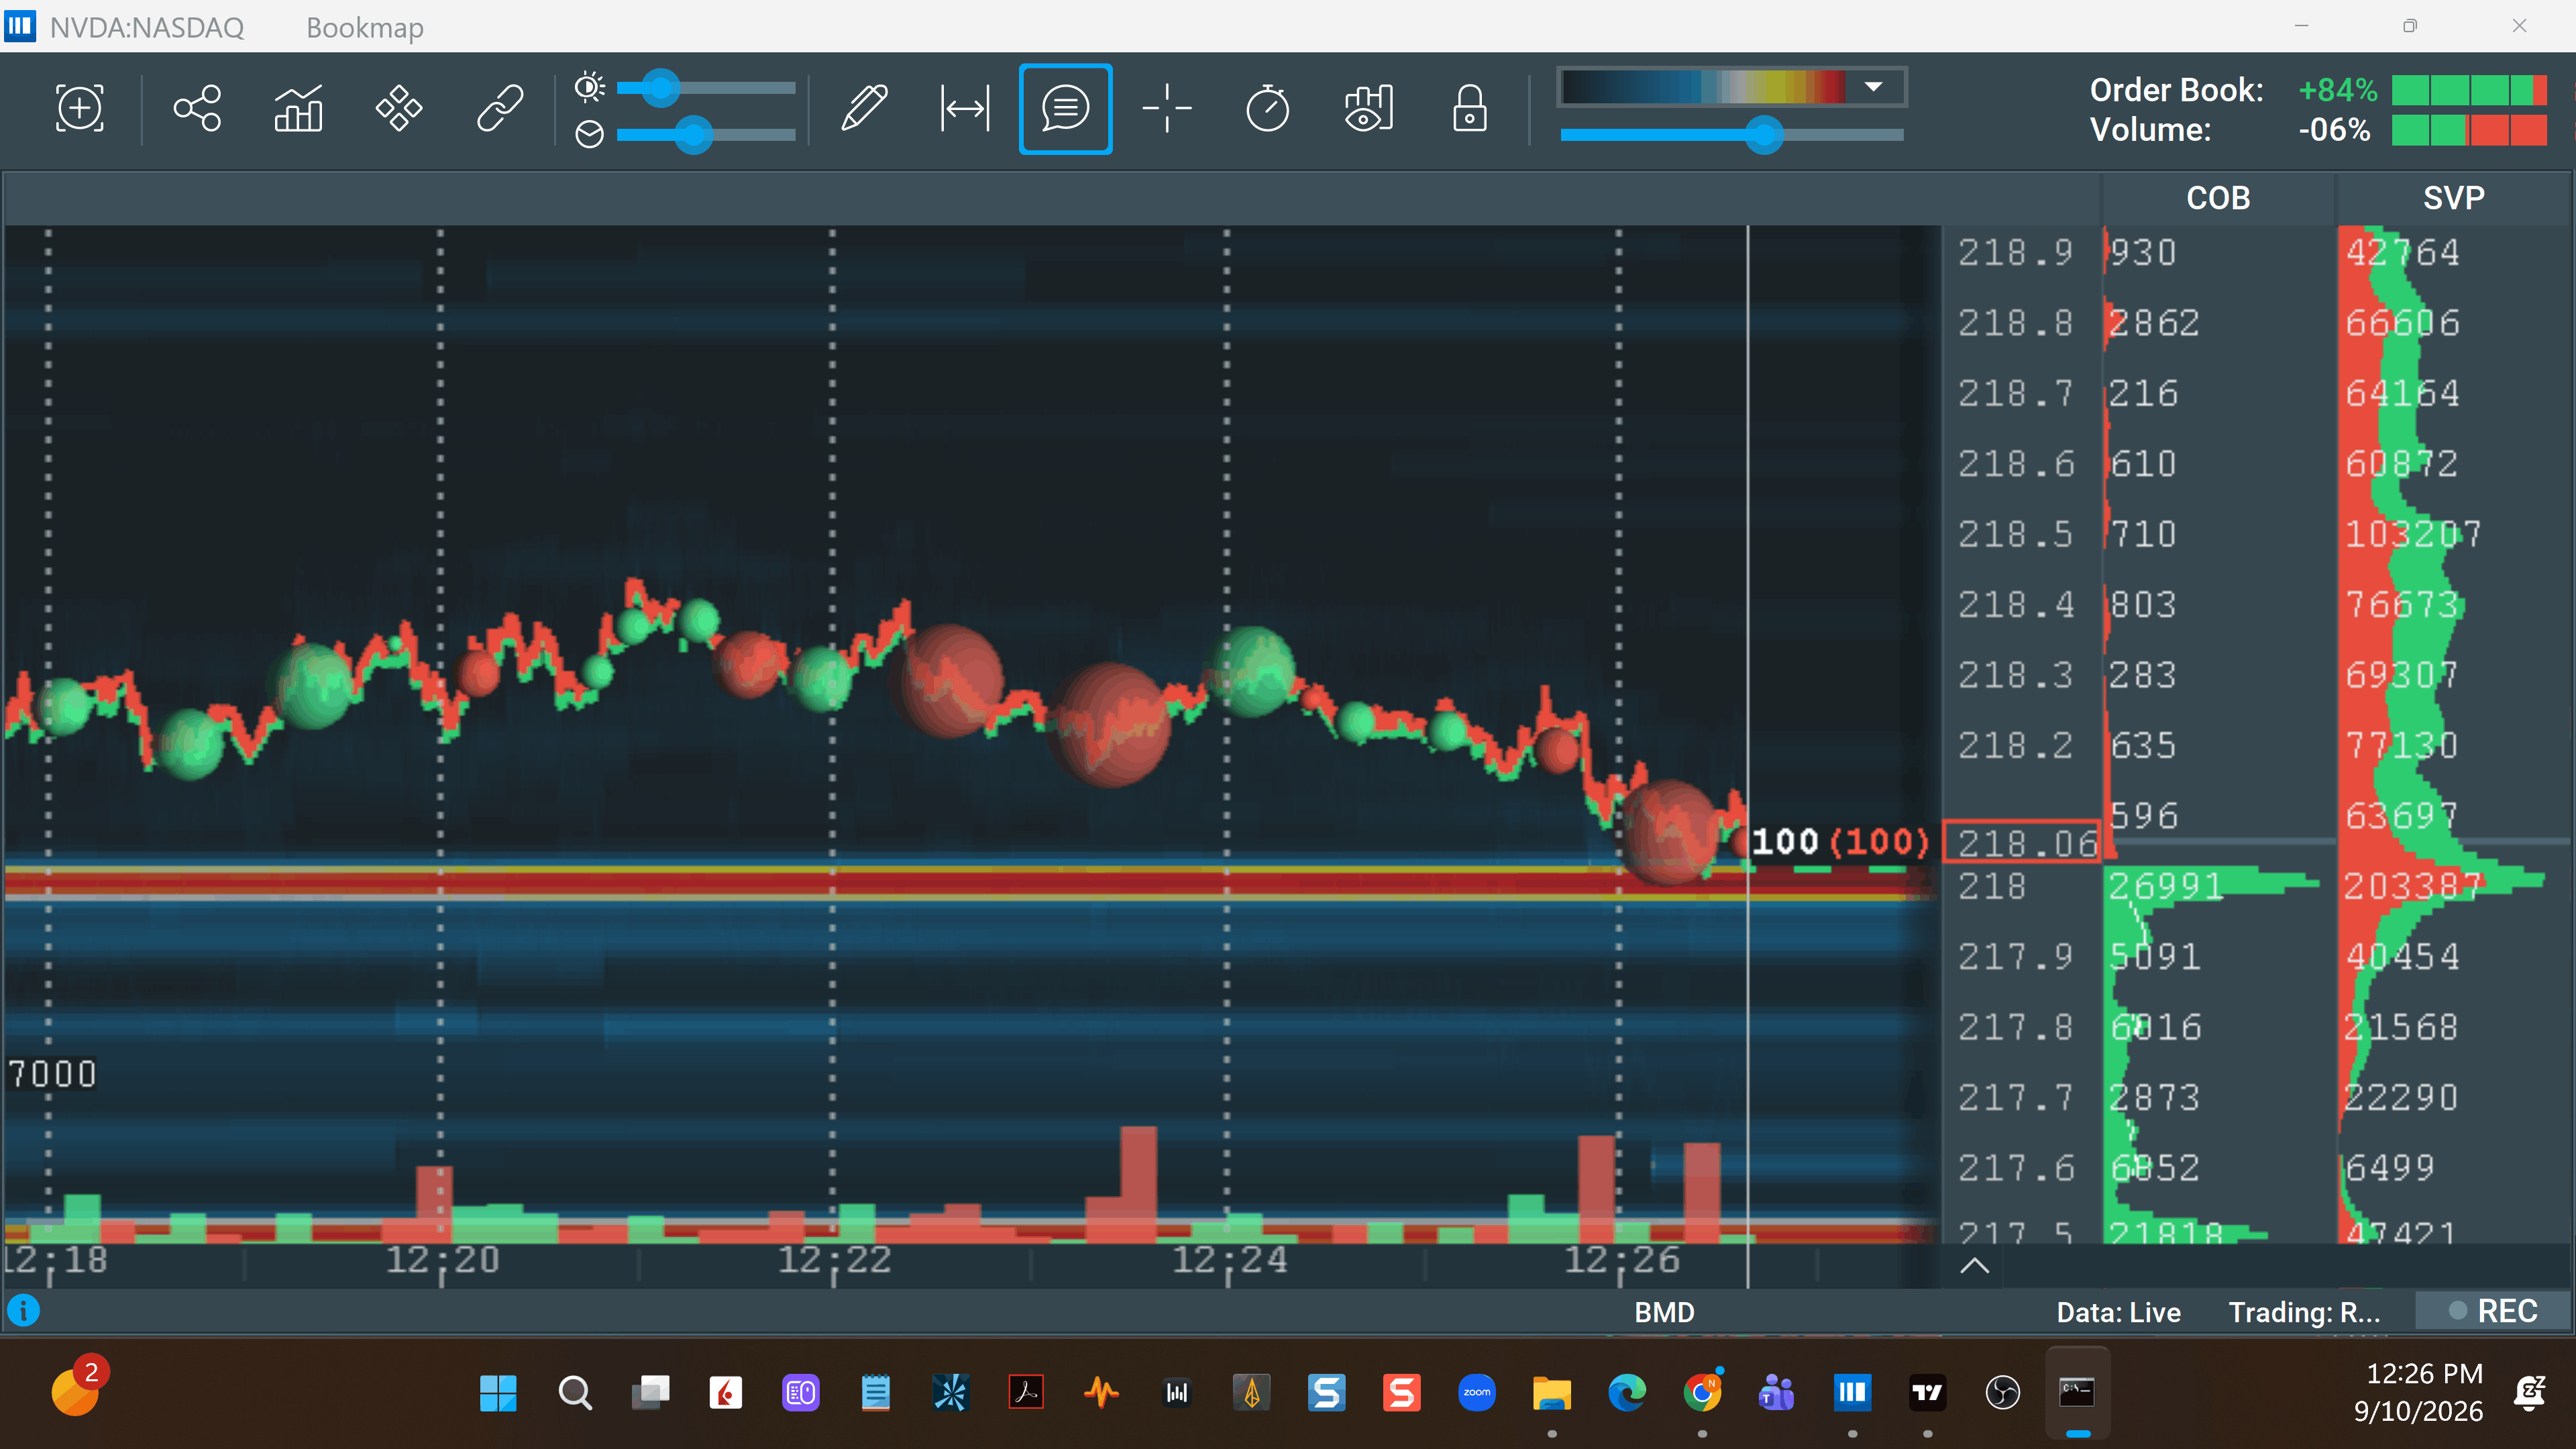
Task: Click the 26991 COB value at 218
Action: tap(2166, 886)
